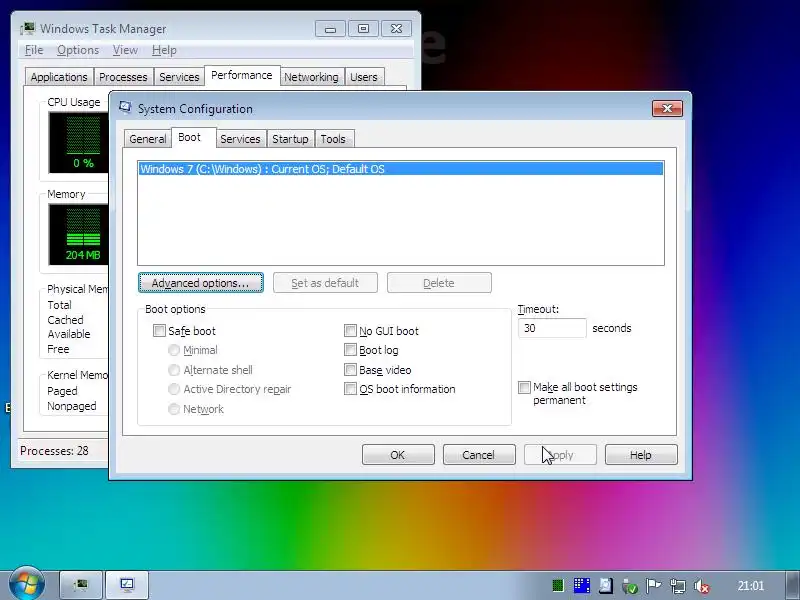Select the Network radio button
This screenshot has height=600, width=800.
click(x=174, y=409)
